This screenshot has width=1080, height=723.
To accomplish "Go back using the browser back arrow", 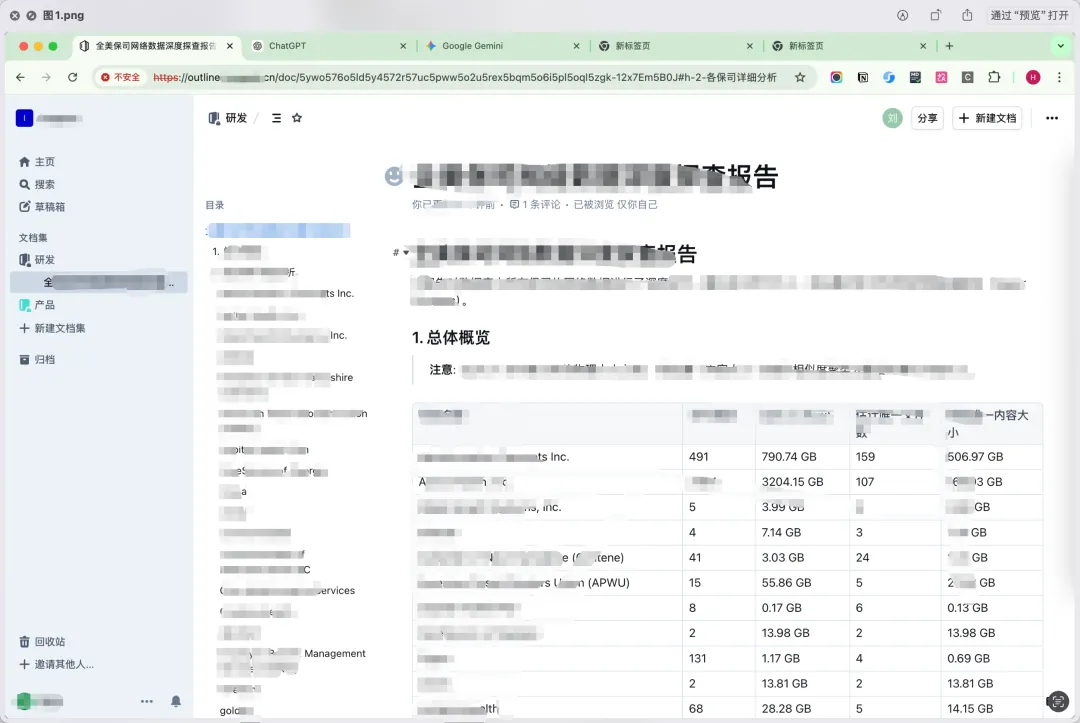I will pos(20,77).
